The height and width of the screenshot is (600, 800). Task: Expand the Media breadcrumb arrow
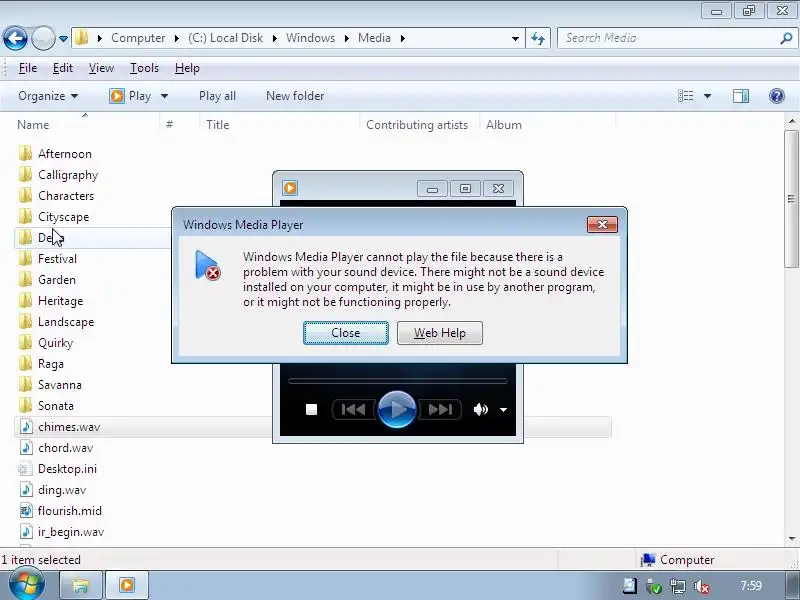403,38
